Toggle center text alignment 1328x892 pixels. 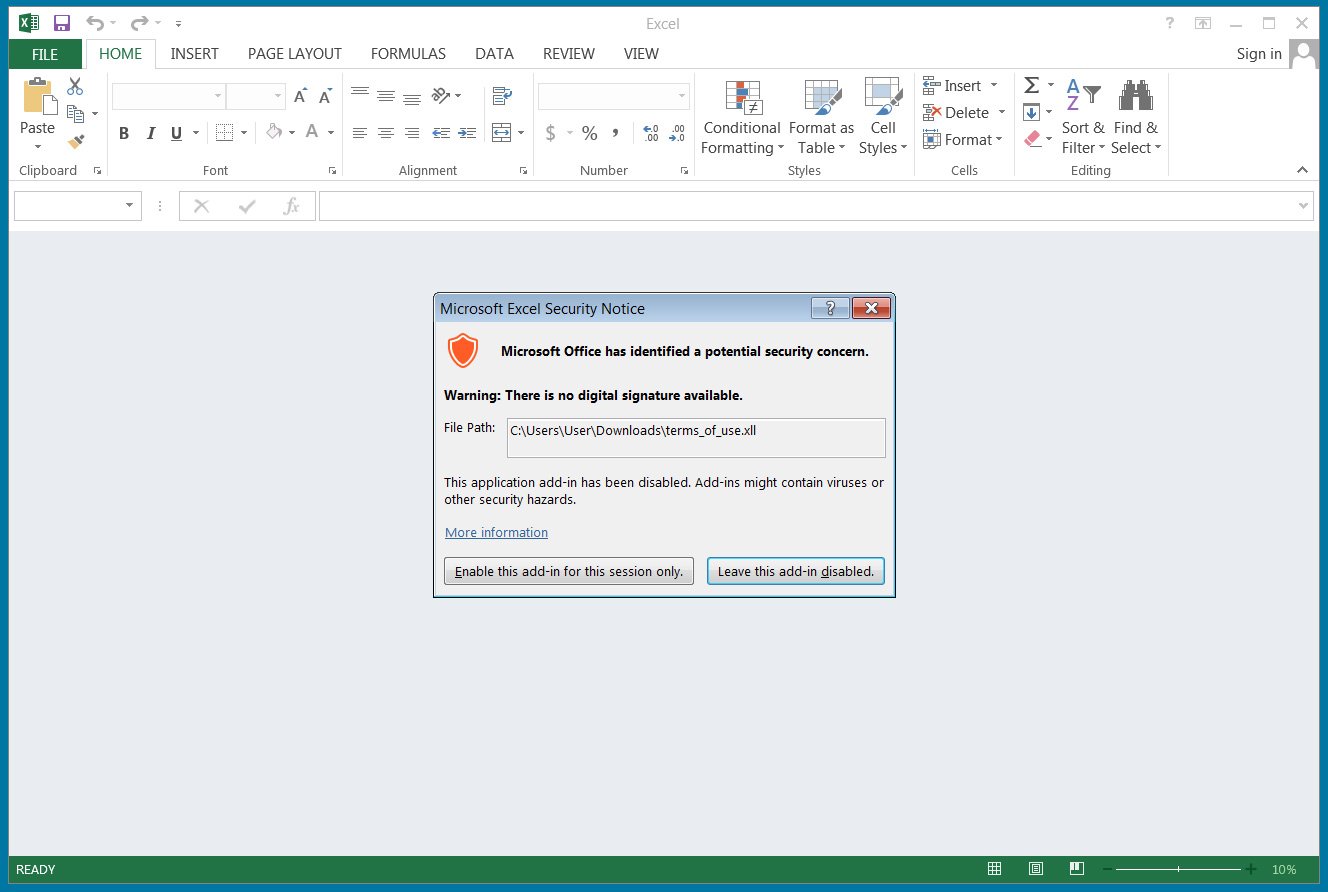pos(386,132)
